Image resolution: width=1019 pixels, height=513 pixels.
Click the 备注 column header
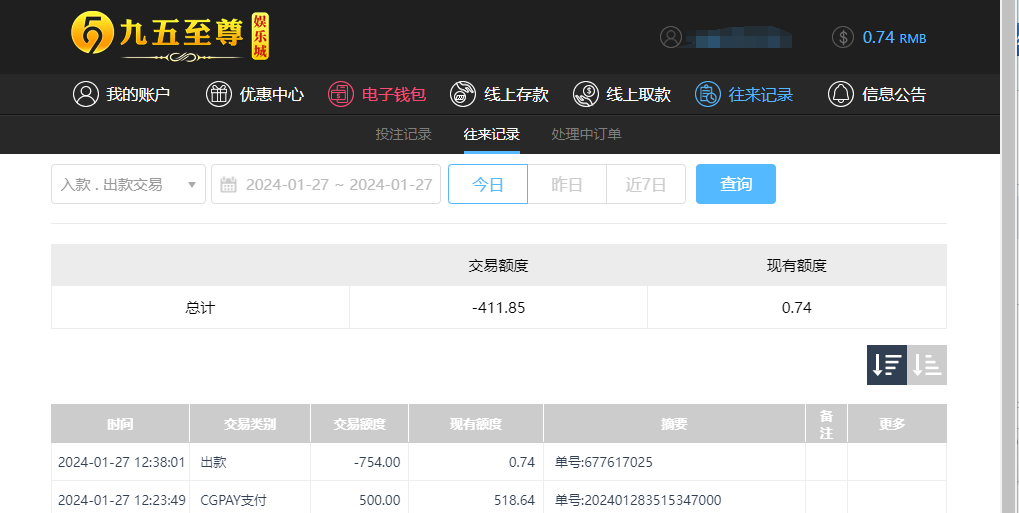coord(827,424)
